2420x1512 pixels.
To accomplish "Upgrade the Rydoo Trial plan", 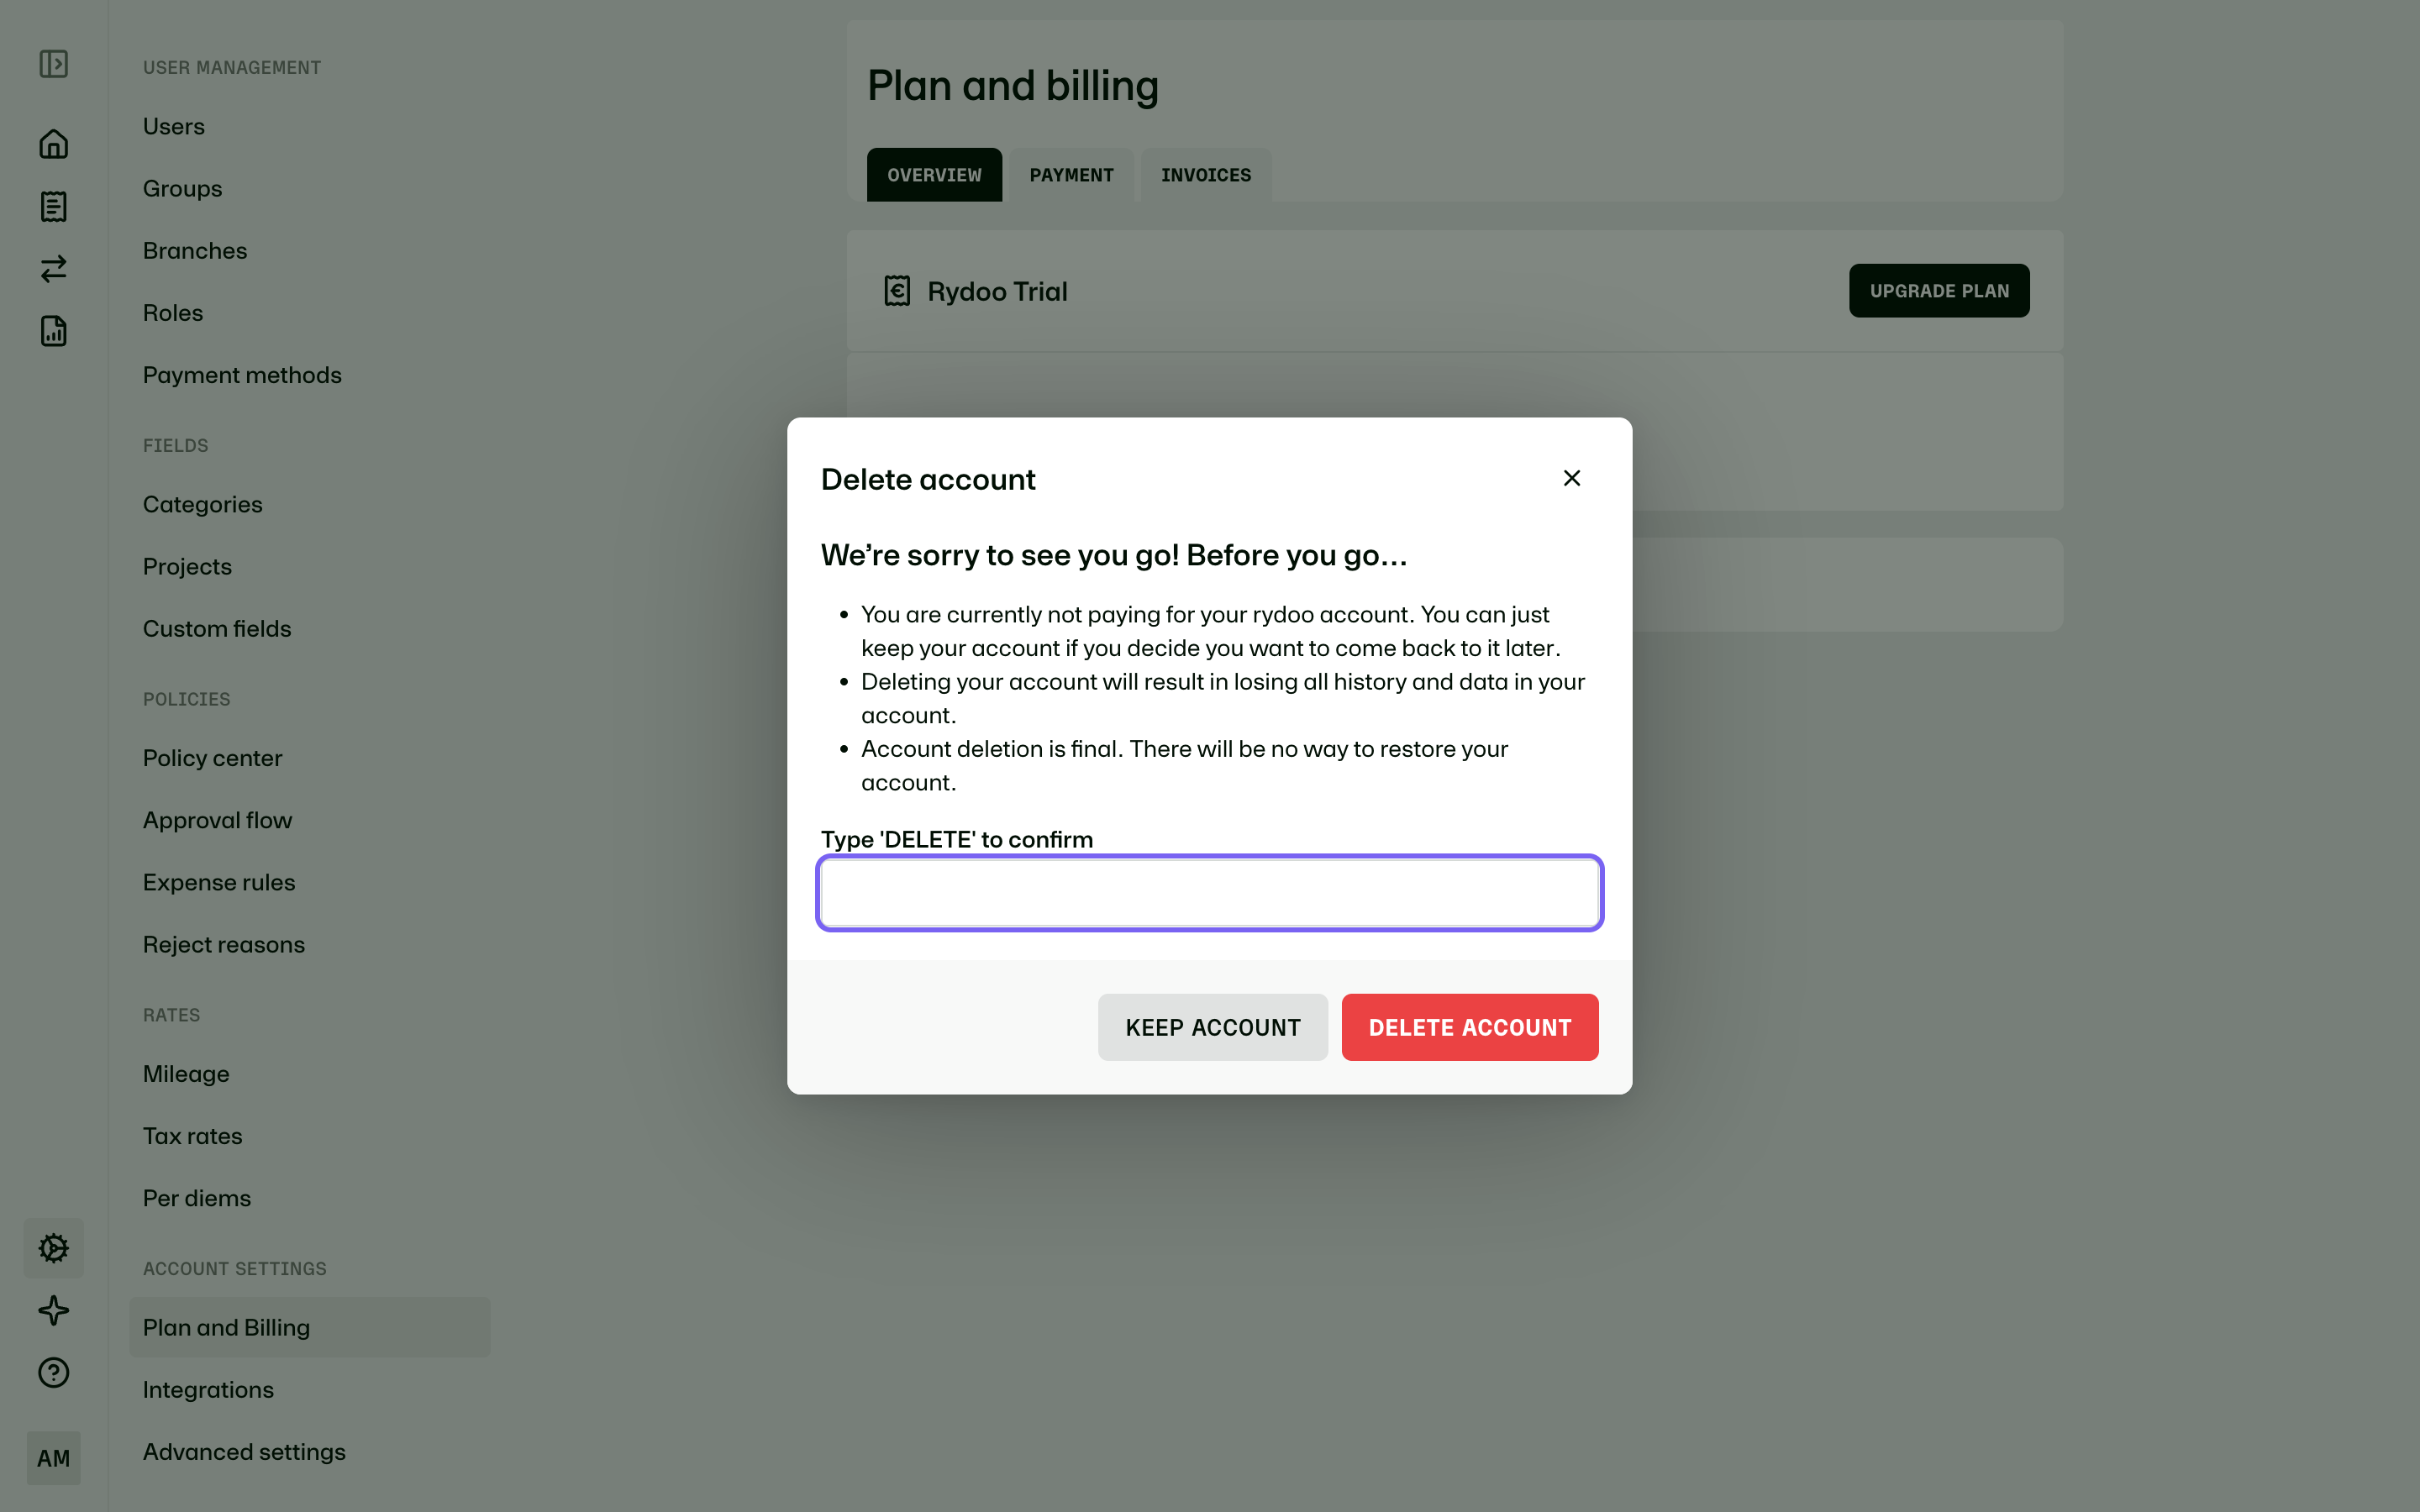I will pyautogui.click(x=1939, y=291).
